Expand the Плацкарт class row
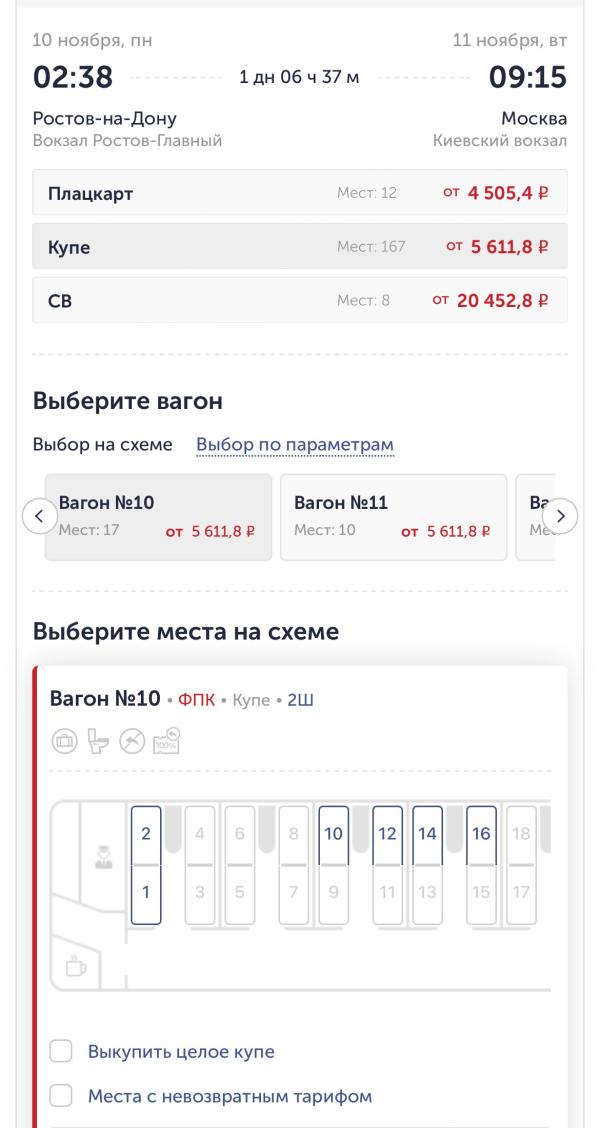This screenshot has width=600, height=1128. click(x=300, y=193)
